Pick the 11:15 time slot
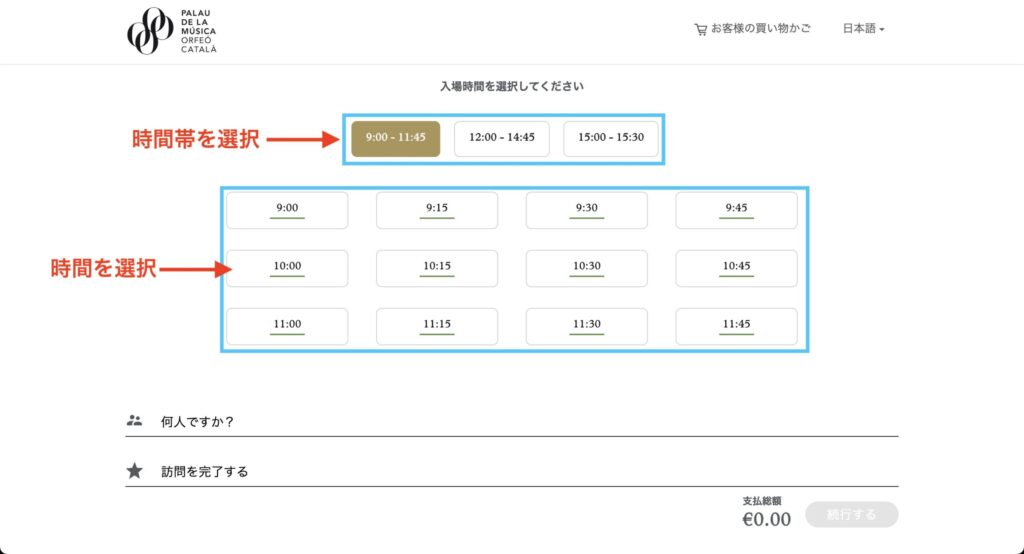Screen dimensions: 1024x554 point(437,326)
